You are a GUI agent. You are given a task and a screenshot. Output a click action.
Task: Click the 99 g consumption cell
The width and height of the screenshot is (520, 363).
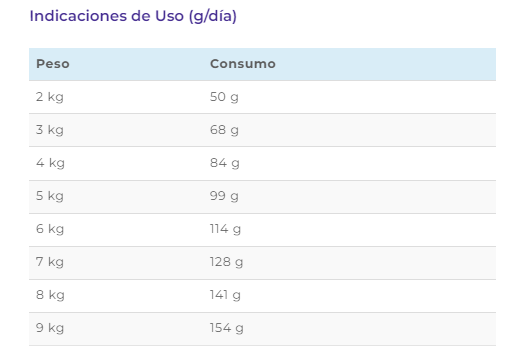click(224, 196)
